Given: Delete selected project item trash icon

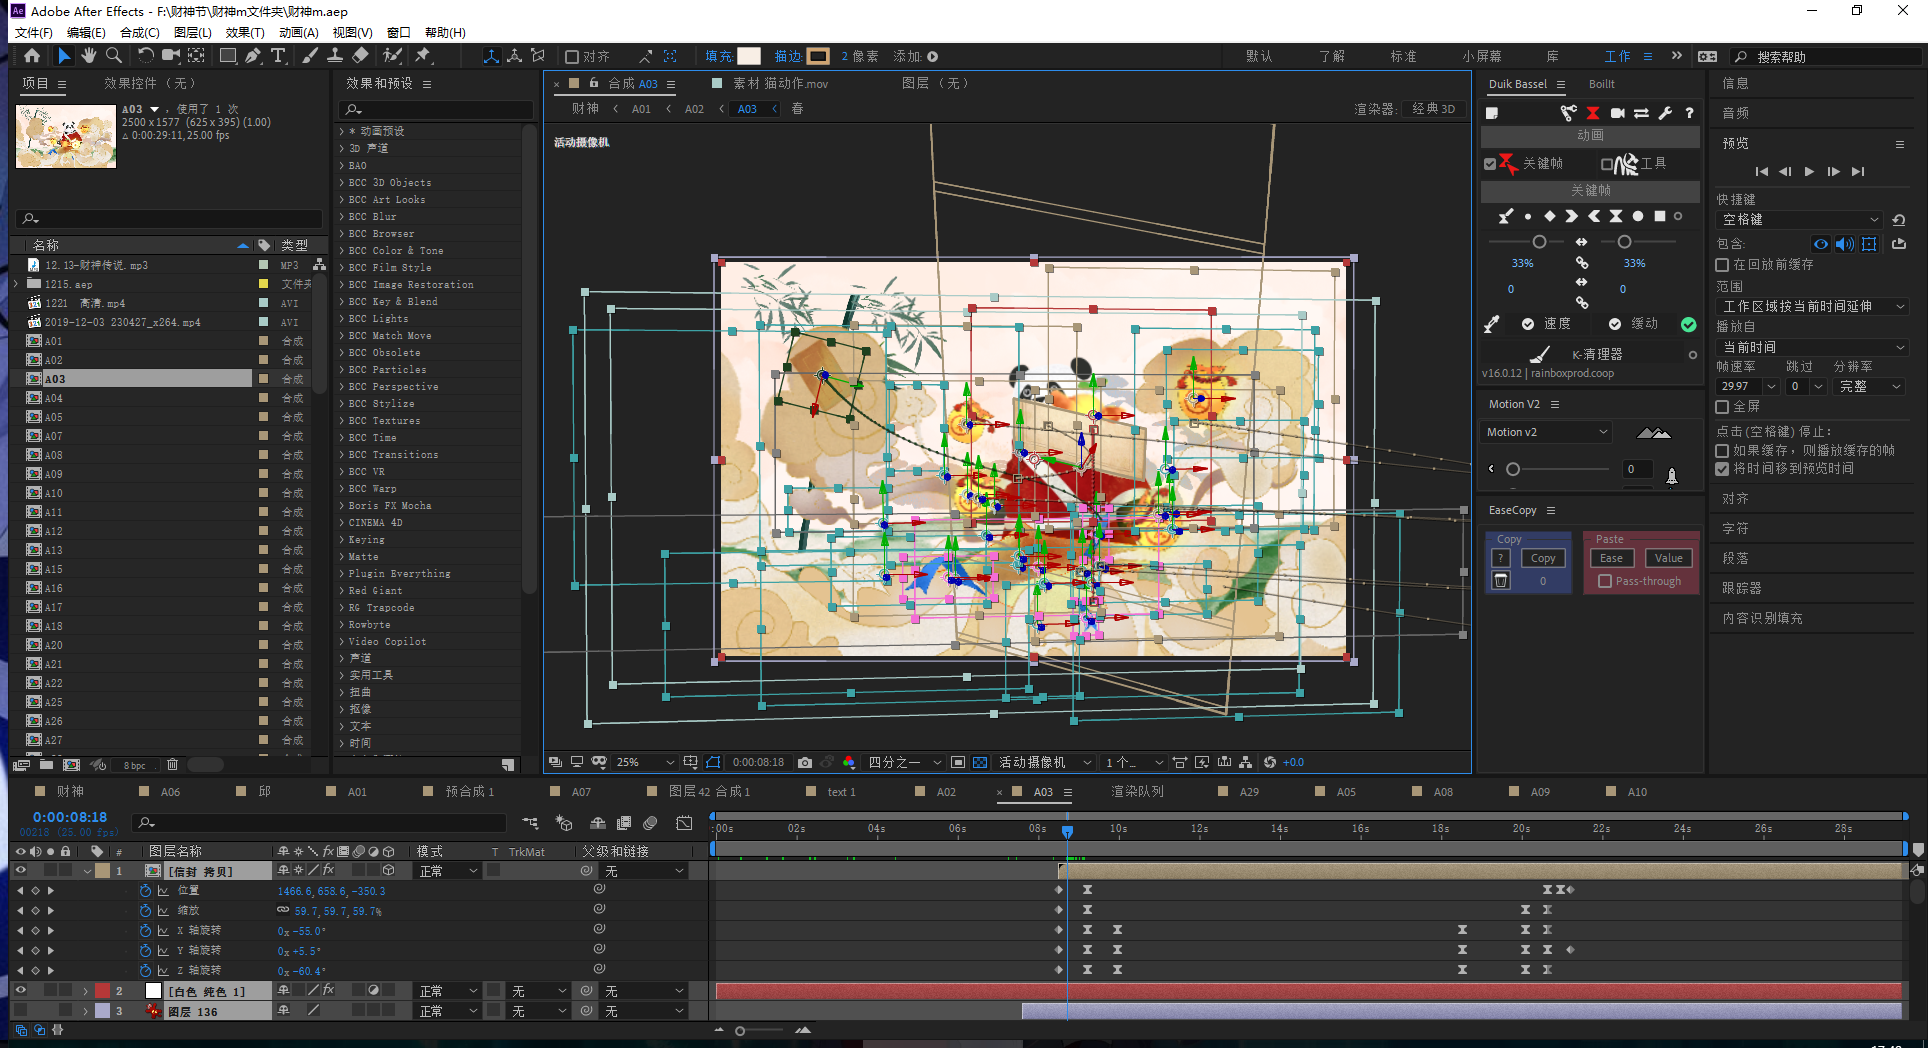Looking at the screenshot, I should click(172, 765).
